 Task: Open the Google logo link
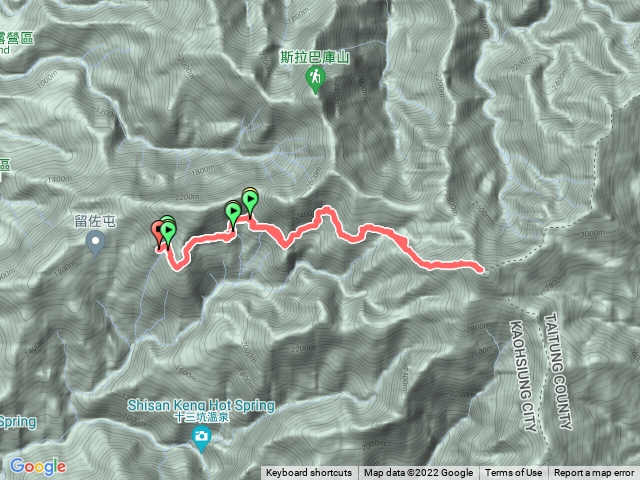point(38,467)
